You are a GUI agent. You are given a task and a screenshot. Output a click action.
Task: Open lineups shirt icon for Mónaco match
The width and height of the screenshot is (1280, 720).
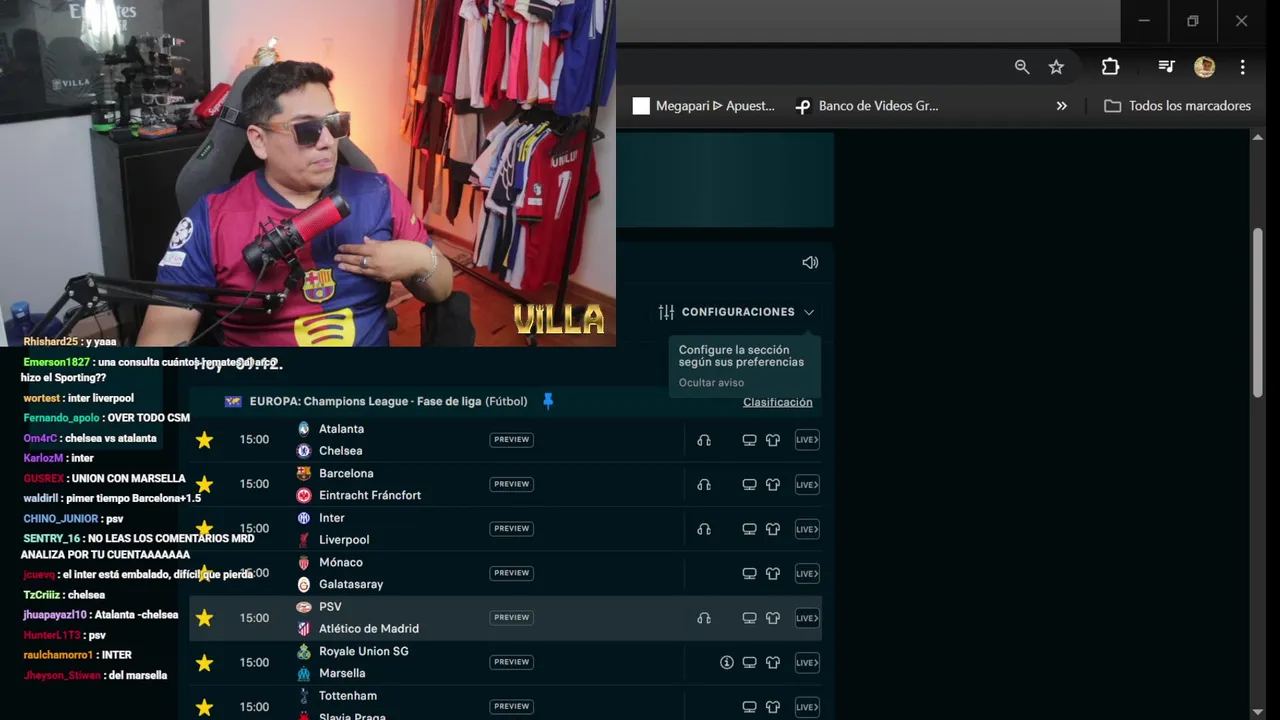773,573
